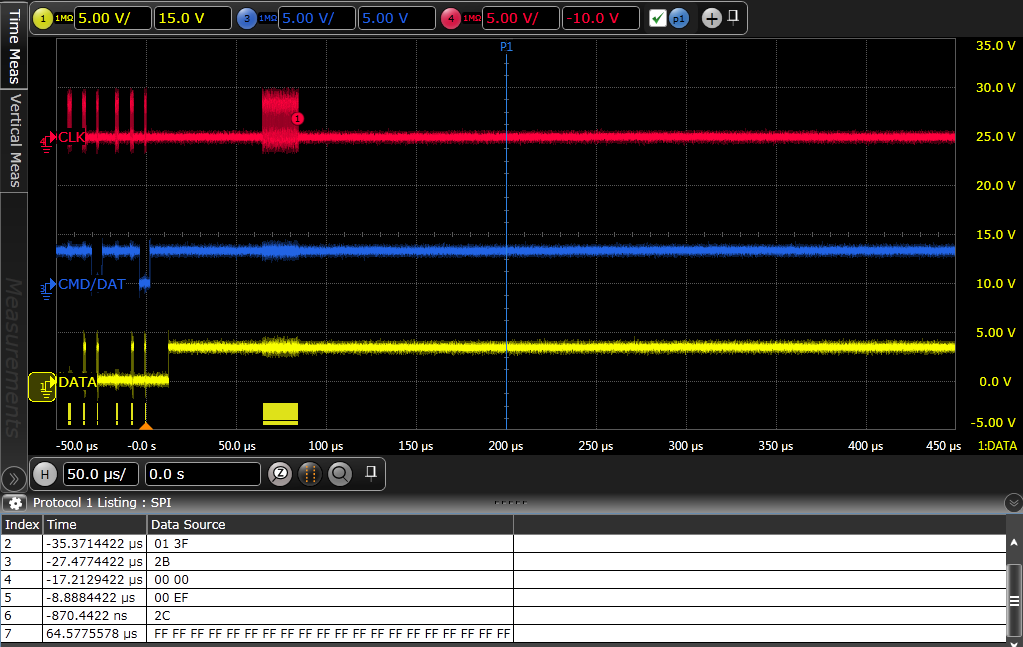This screenshot has height=647, width=1023.
Task: Expand the left sidebar with double chevron
Action: click(14, 479)
